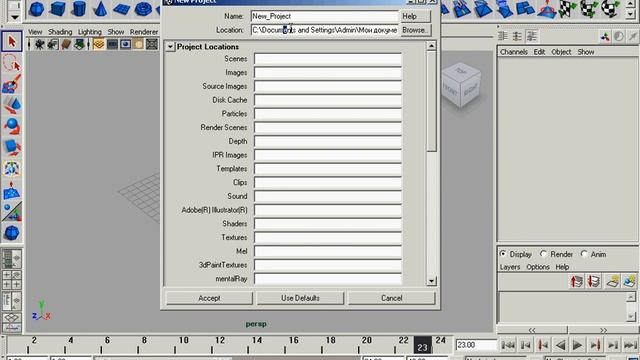Click the mentalRay location field
This screenshot has height=360, width=640.
[x=328, y=279]
